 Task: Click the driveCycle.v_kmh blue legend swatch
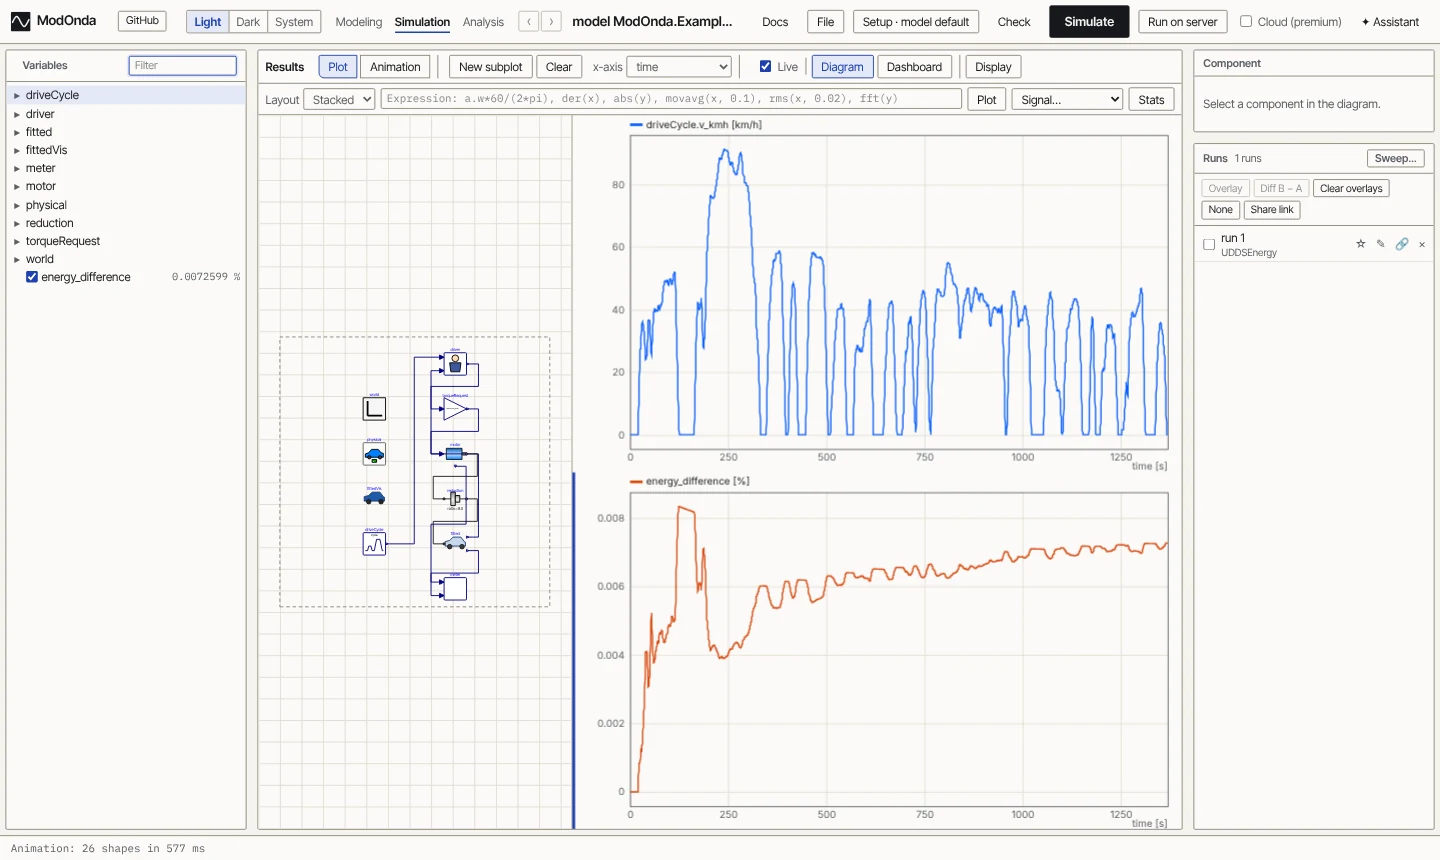(x=636, y=125)
